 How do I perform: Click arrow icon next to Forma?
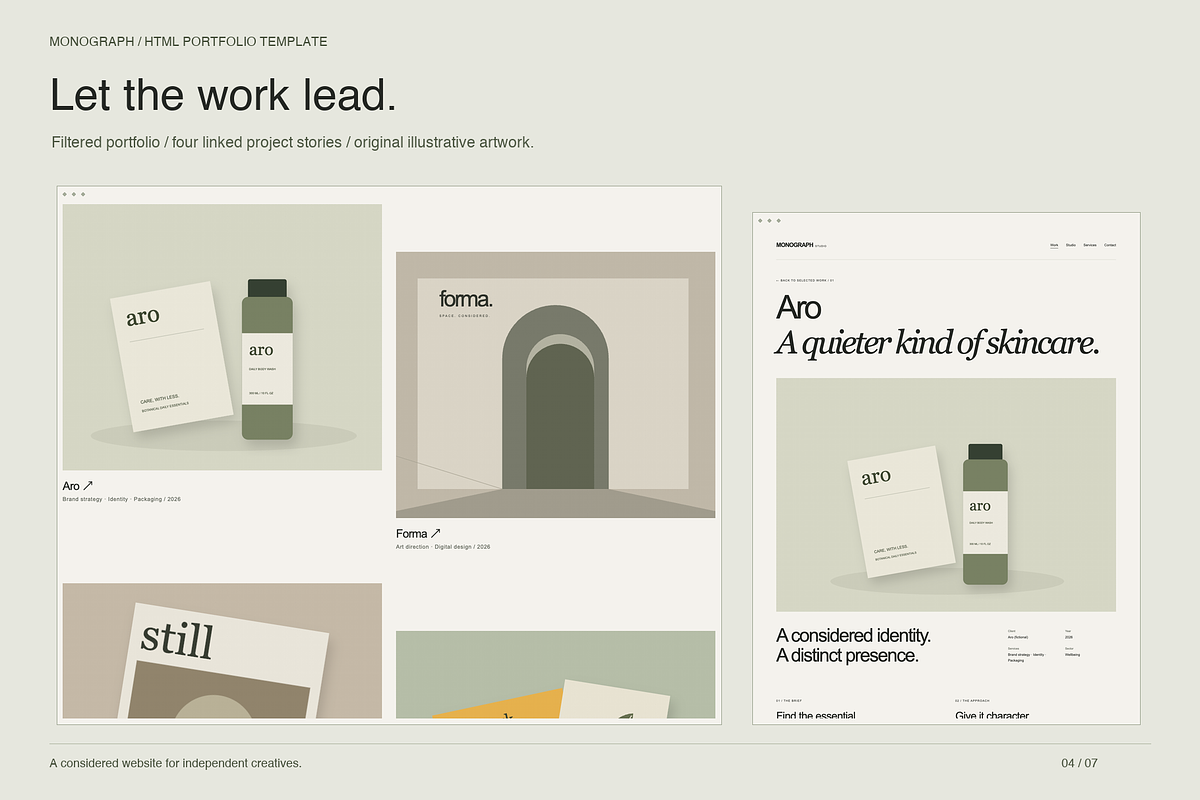coord(435,534)
